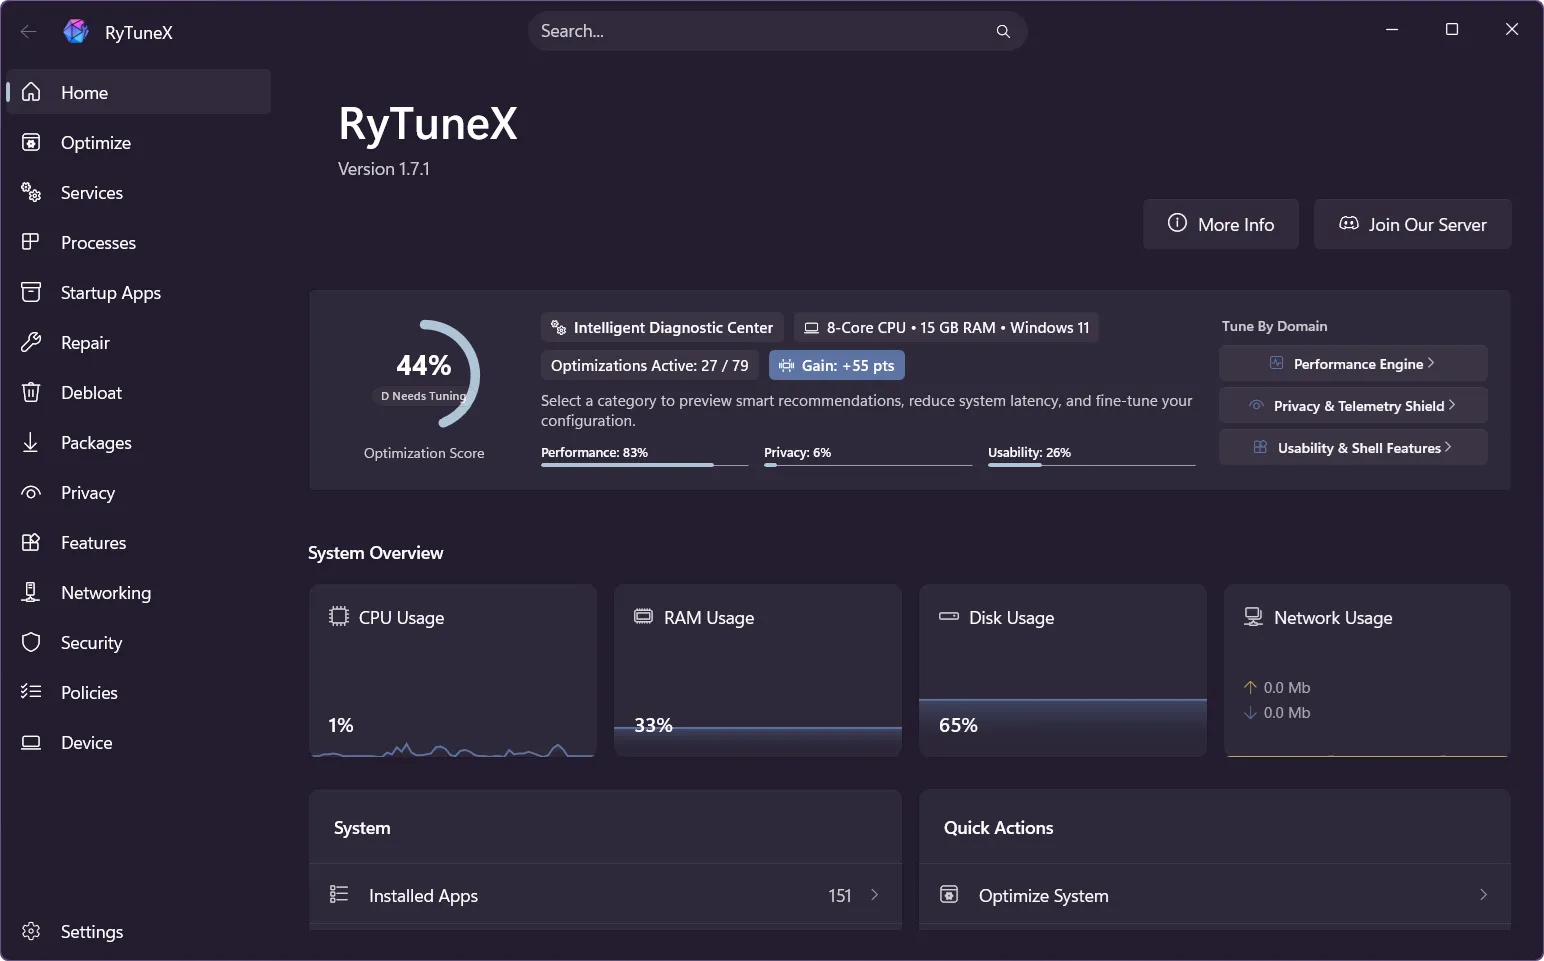Open the Settings page
1544x961 pixels.
[x=139, y=931]
